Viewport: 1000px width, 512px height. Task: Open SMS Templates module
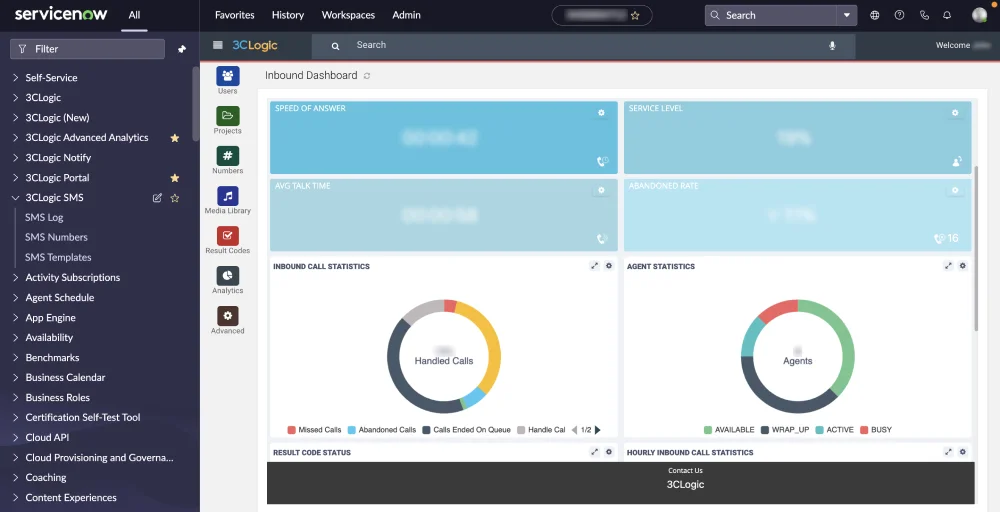58,258
